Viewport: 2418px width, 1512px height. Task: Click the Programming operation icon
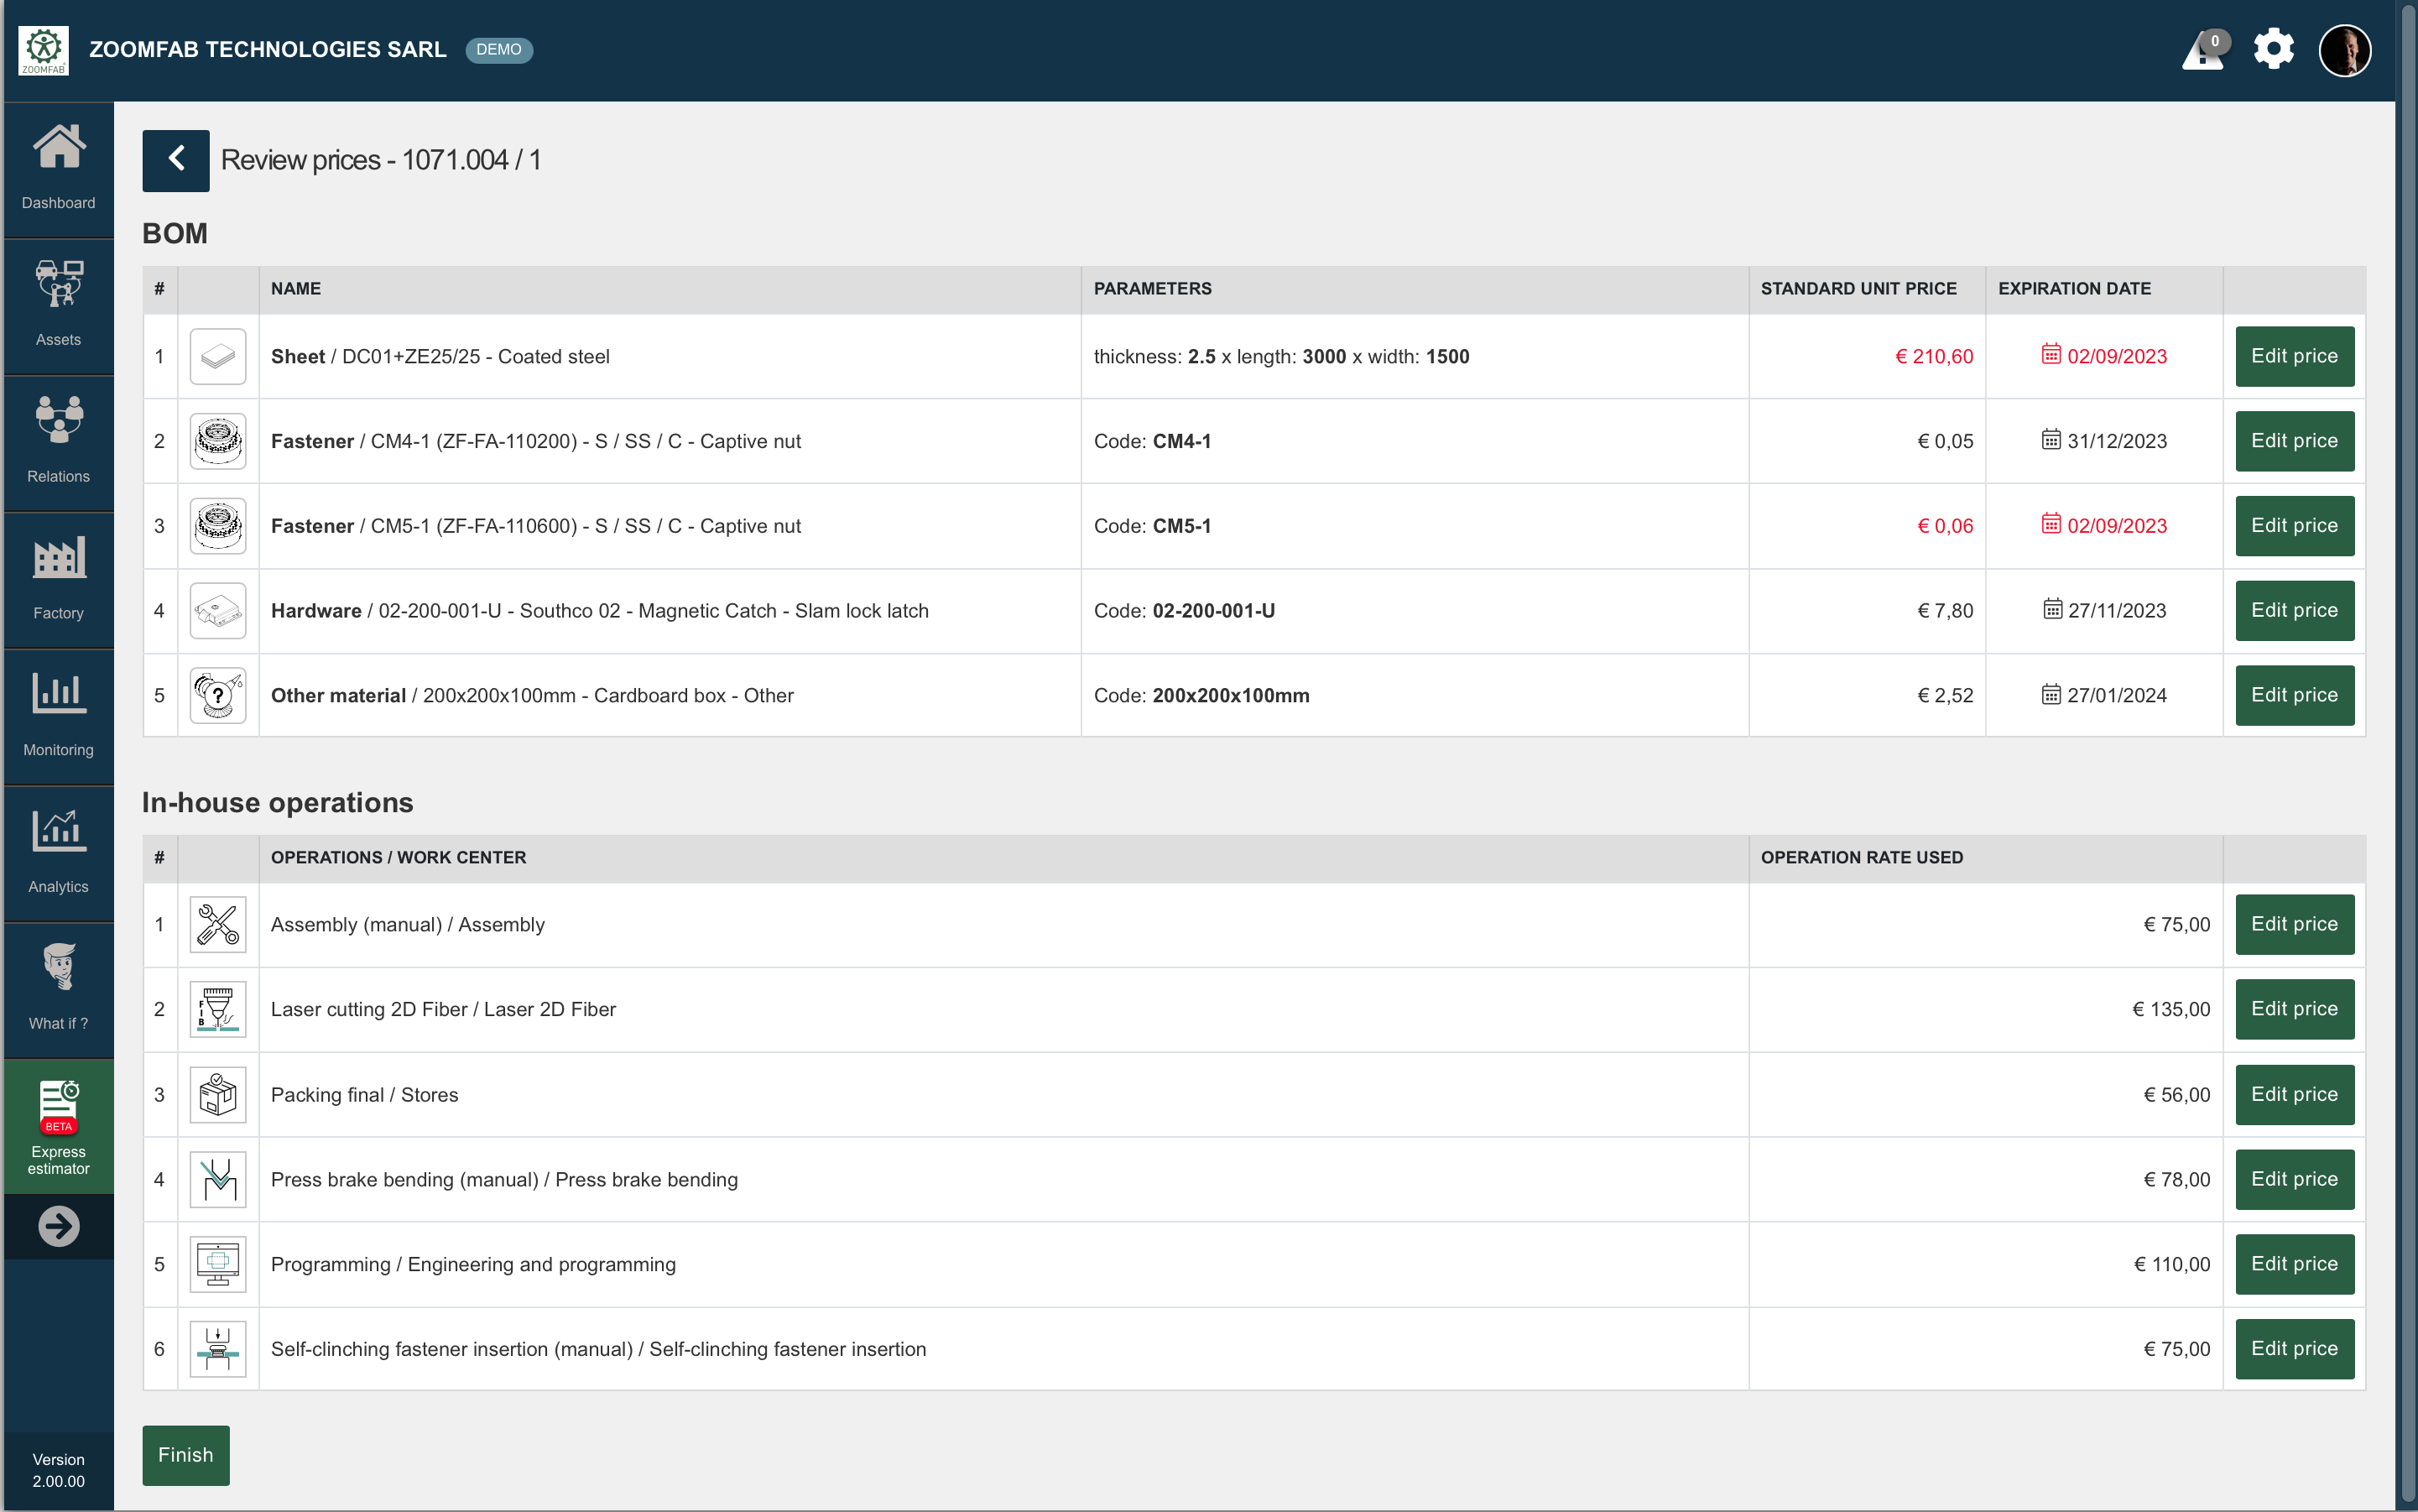coord(218,1264)
